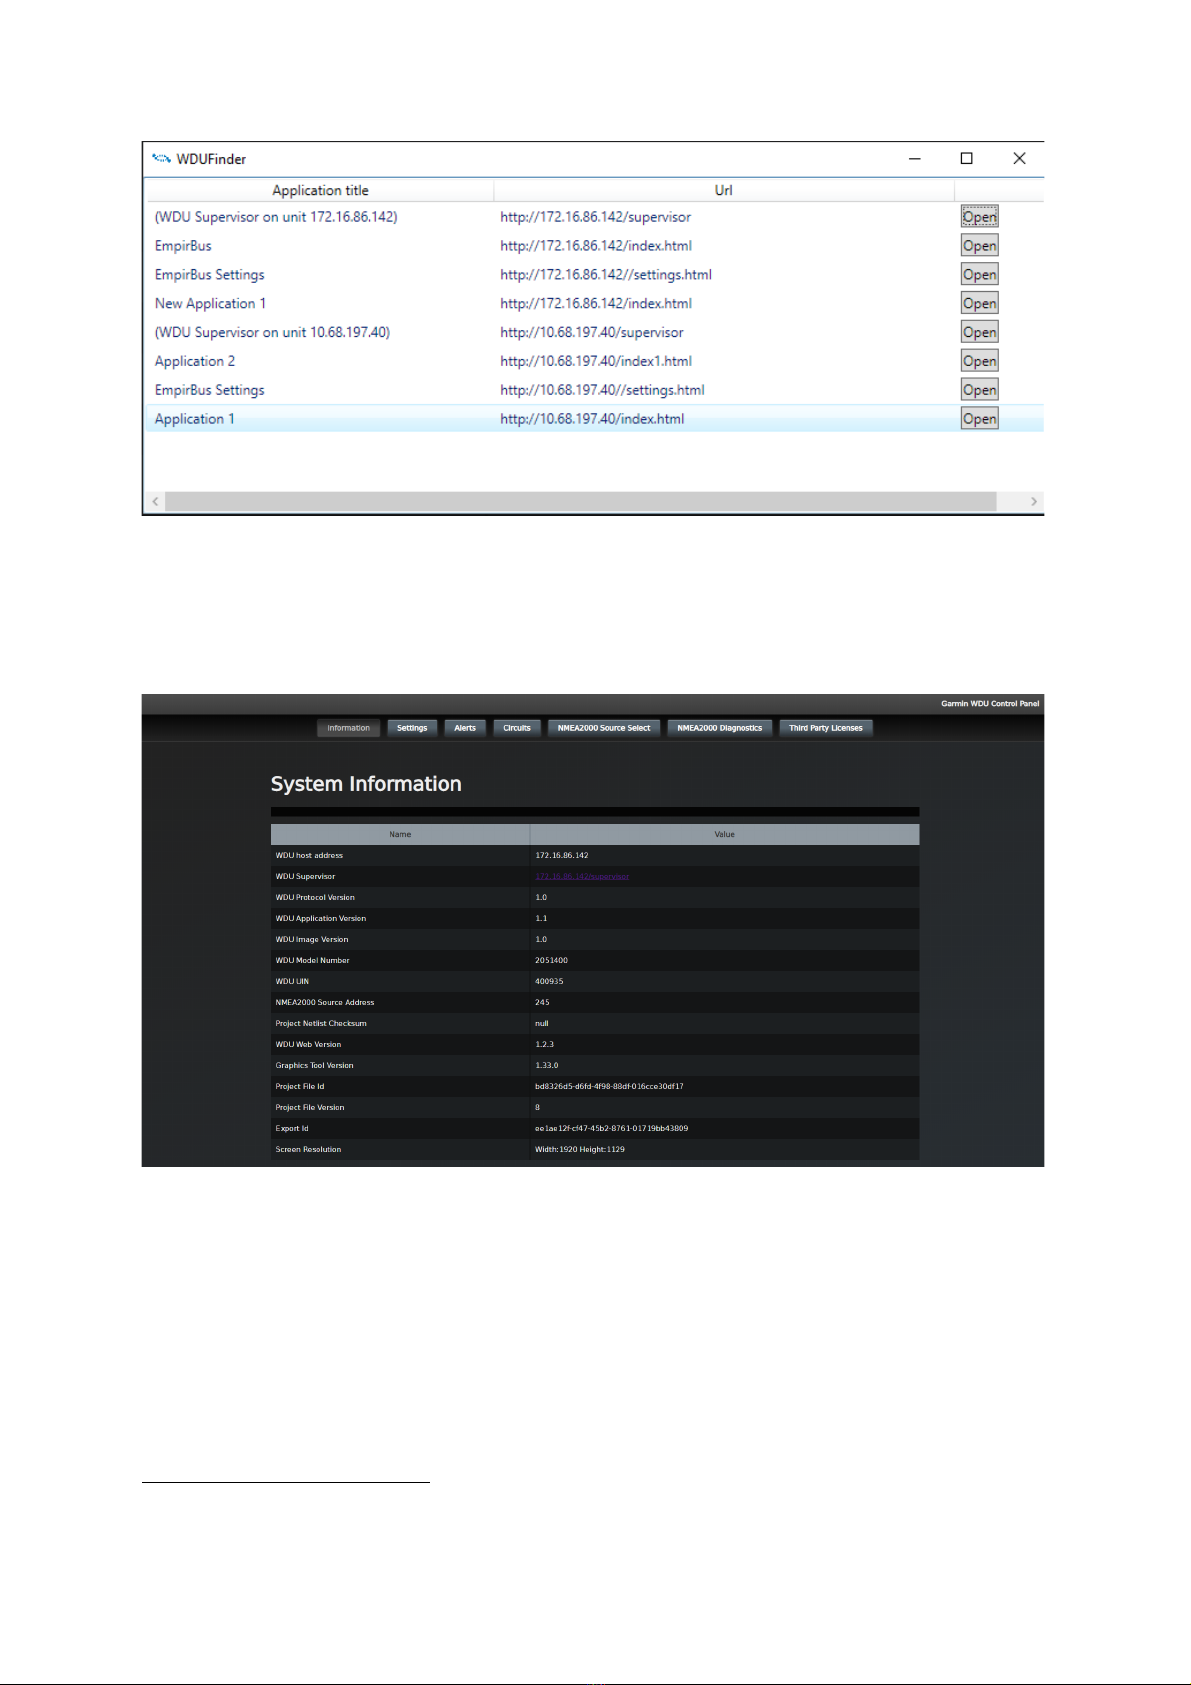
Task: Open the NMEA2000 Diagnostics tab
Action: click(720, 728)
